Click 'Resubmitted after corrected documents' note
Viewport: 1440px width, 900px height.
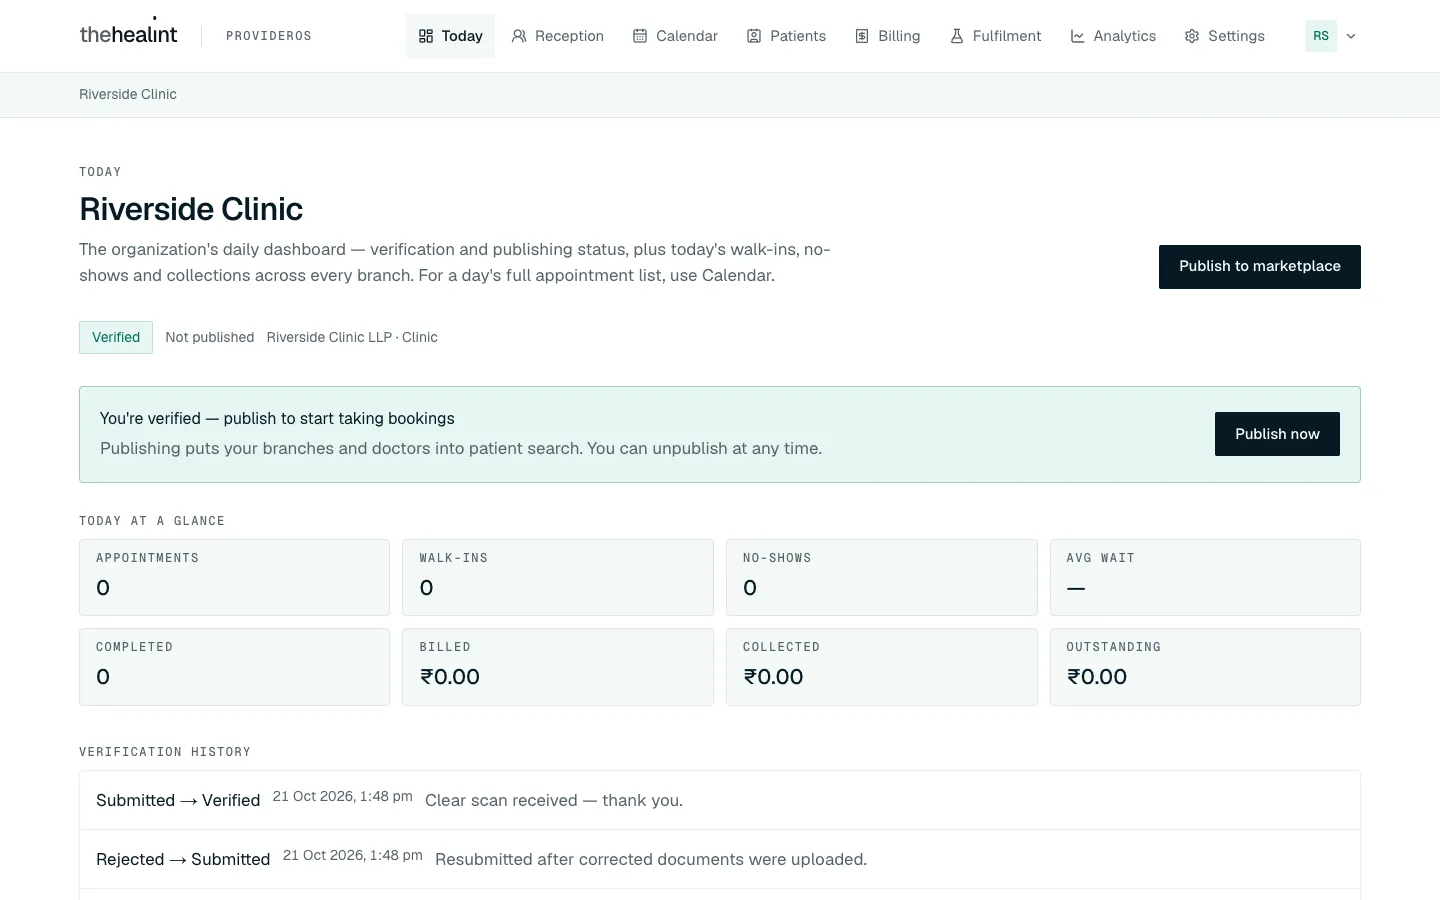(x=651, y=859)
